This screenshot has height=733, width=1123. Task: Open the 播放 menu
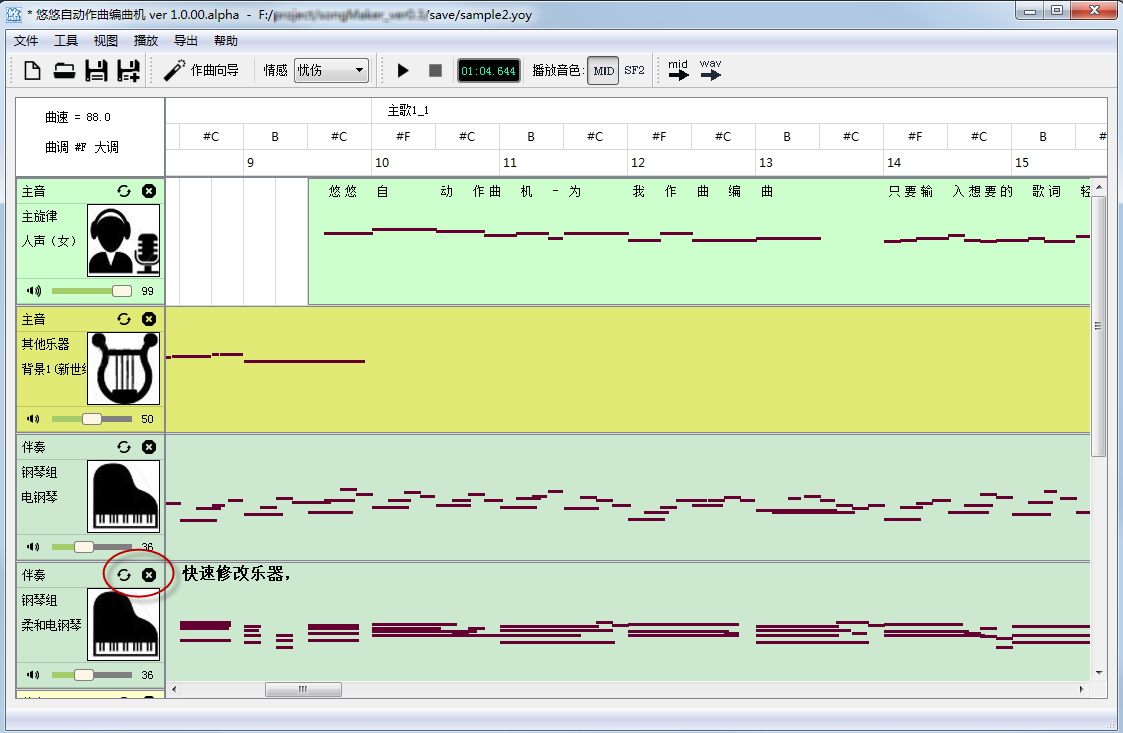click(x=145, y=41)
